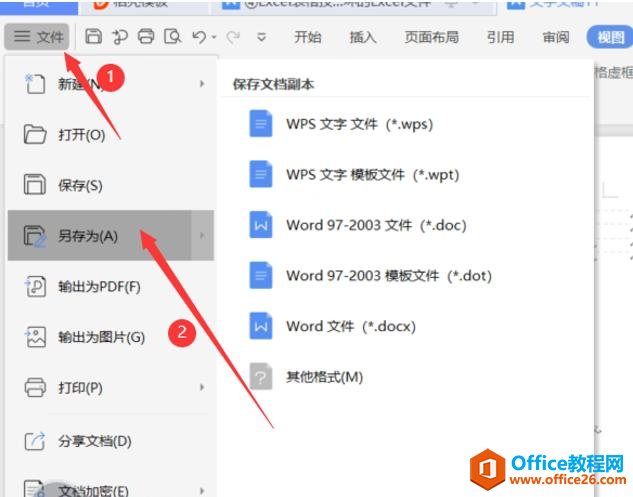The image size is (633, 497).
Task: Click the new document icon beside 新建(N)
Action: (35, 84)
